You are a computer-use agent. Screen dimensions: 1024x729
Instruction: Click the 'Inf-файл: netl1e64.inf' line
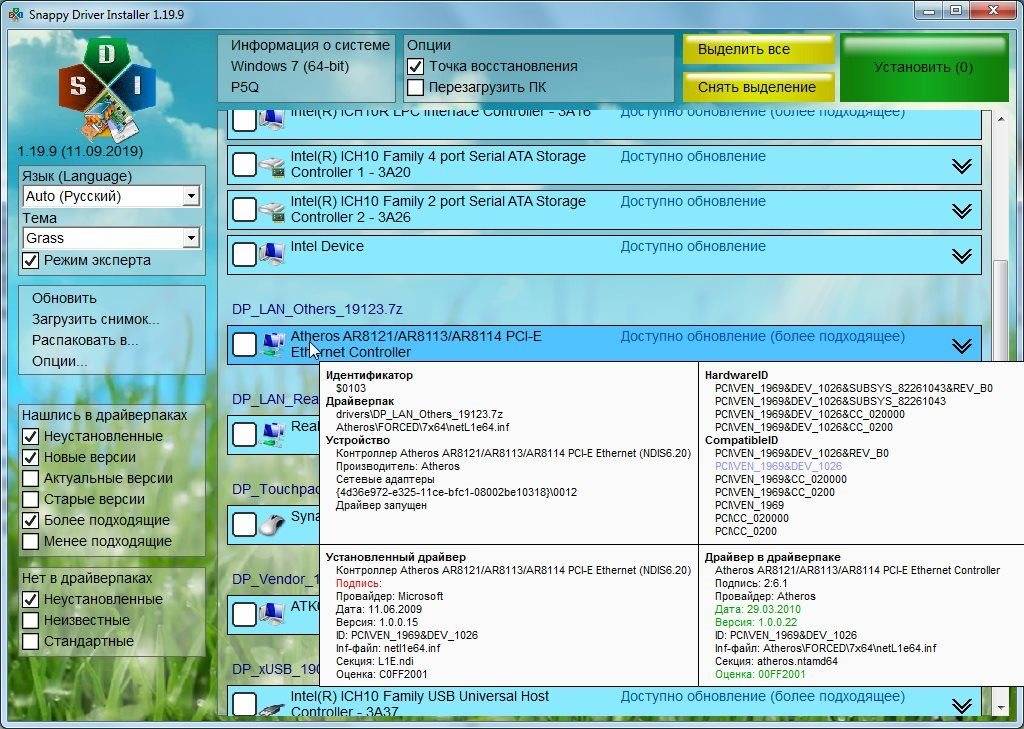(388, 648)
